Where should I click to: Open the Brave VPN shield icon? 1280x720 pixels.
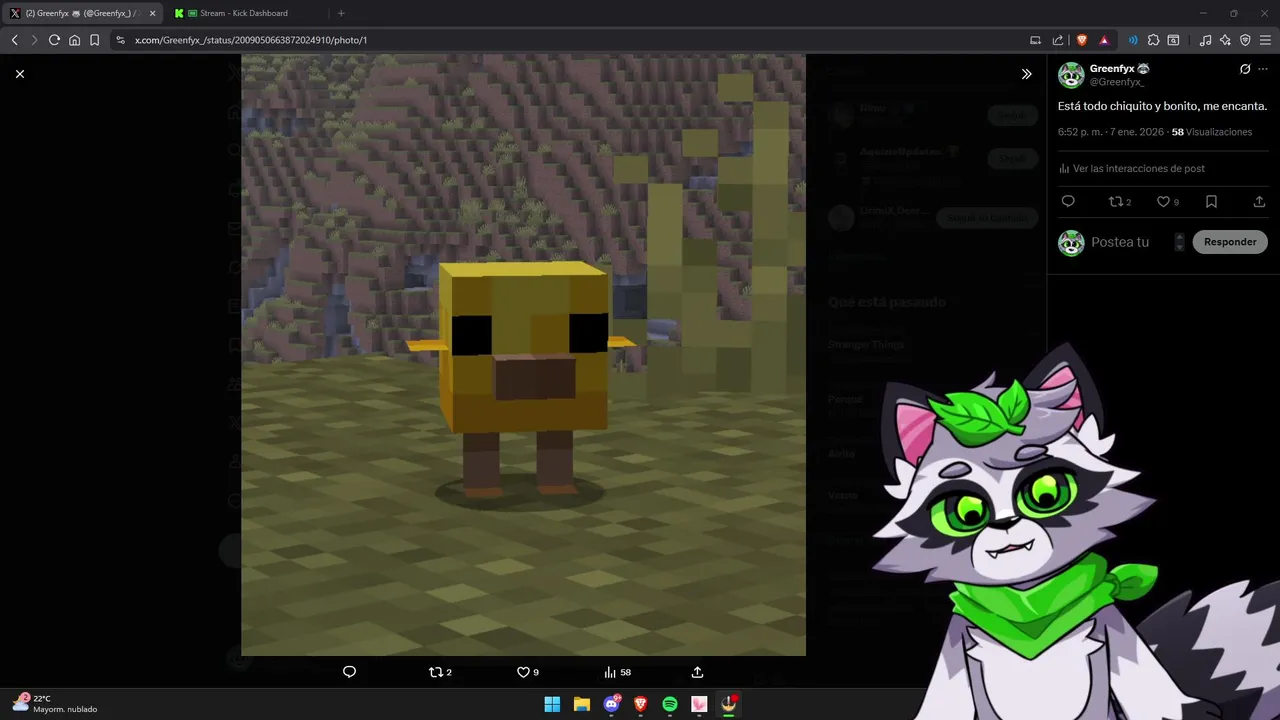click(1245, 40)
